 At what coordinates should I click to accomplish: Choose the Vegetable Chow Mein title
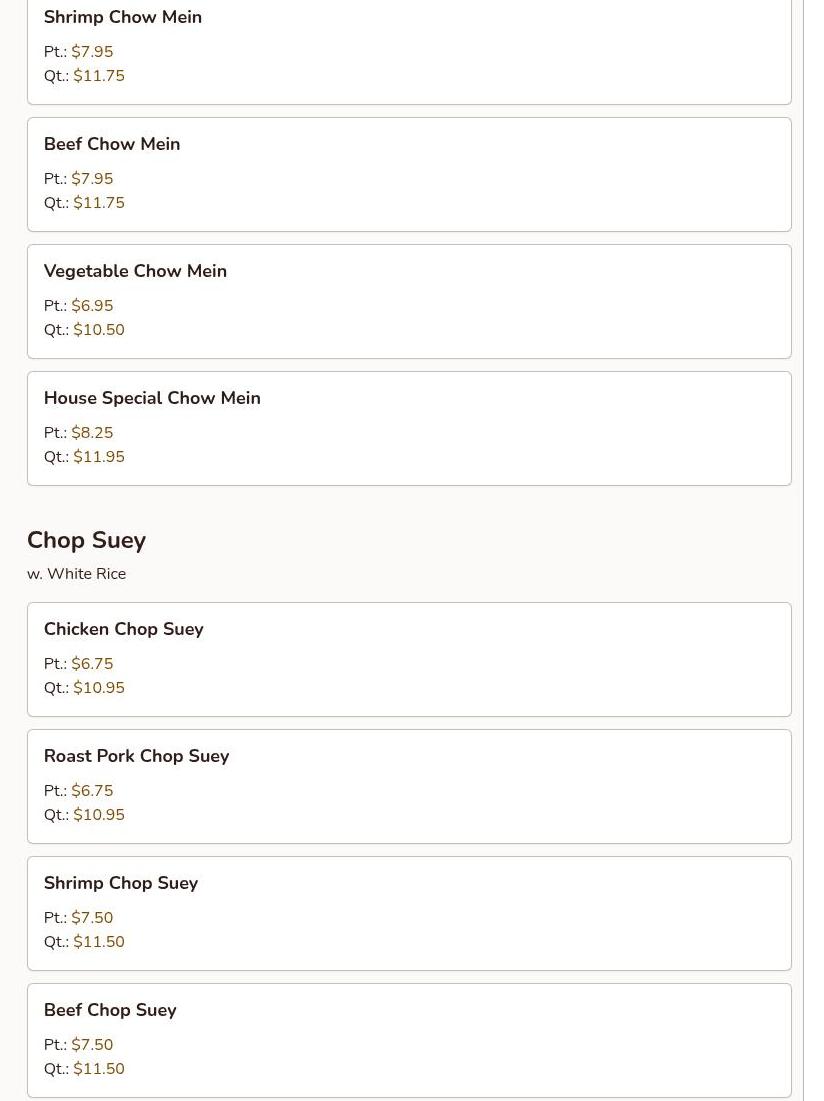click(x=135, y=271)
